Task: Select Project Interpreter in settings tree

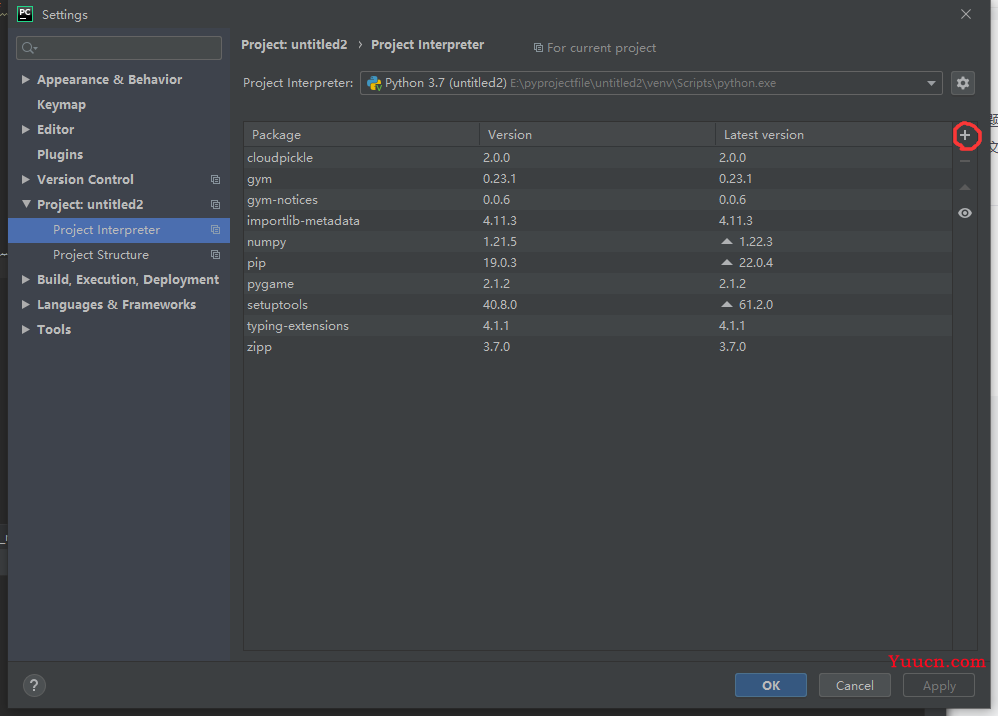Action: [x=119, y=230]
